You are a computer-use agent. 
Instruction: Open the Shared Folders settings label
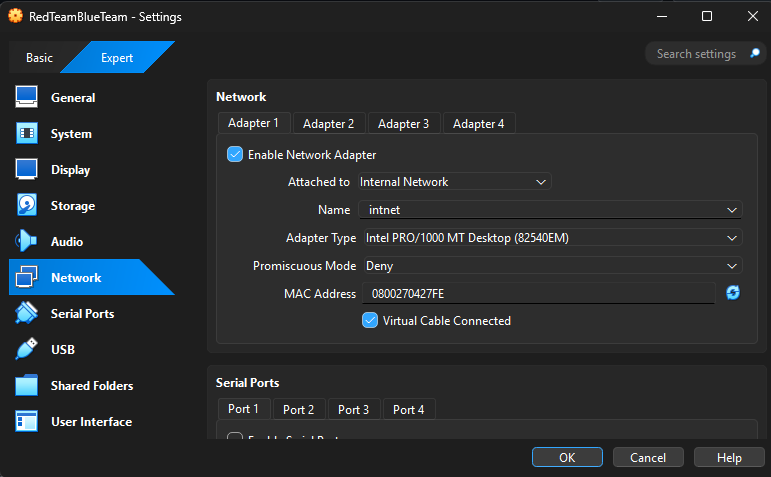pos(92,386)
